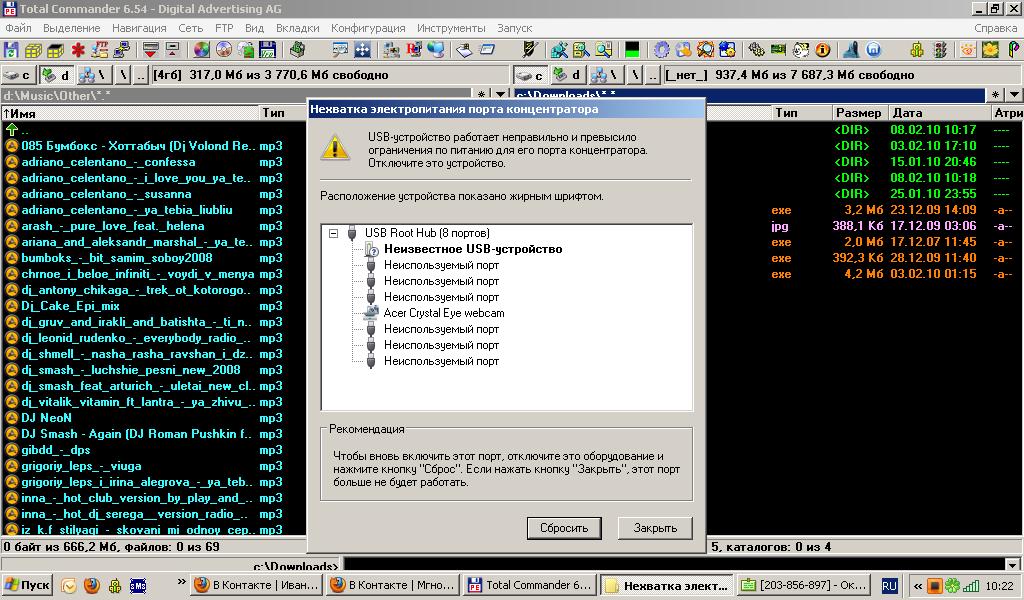This screenshot has height=600, width=1024.
Task: Click the blue gear toolbar icon
Action: [661, 50]
